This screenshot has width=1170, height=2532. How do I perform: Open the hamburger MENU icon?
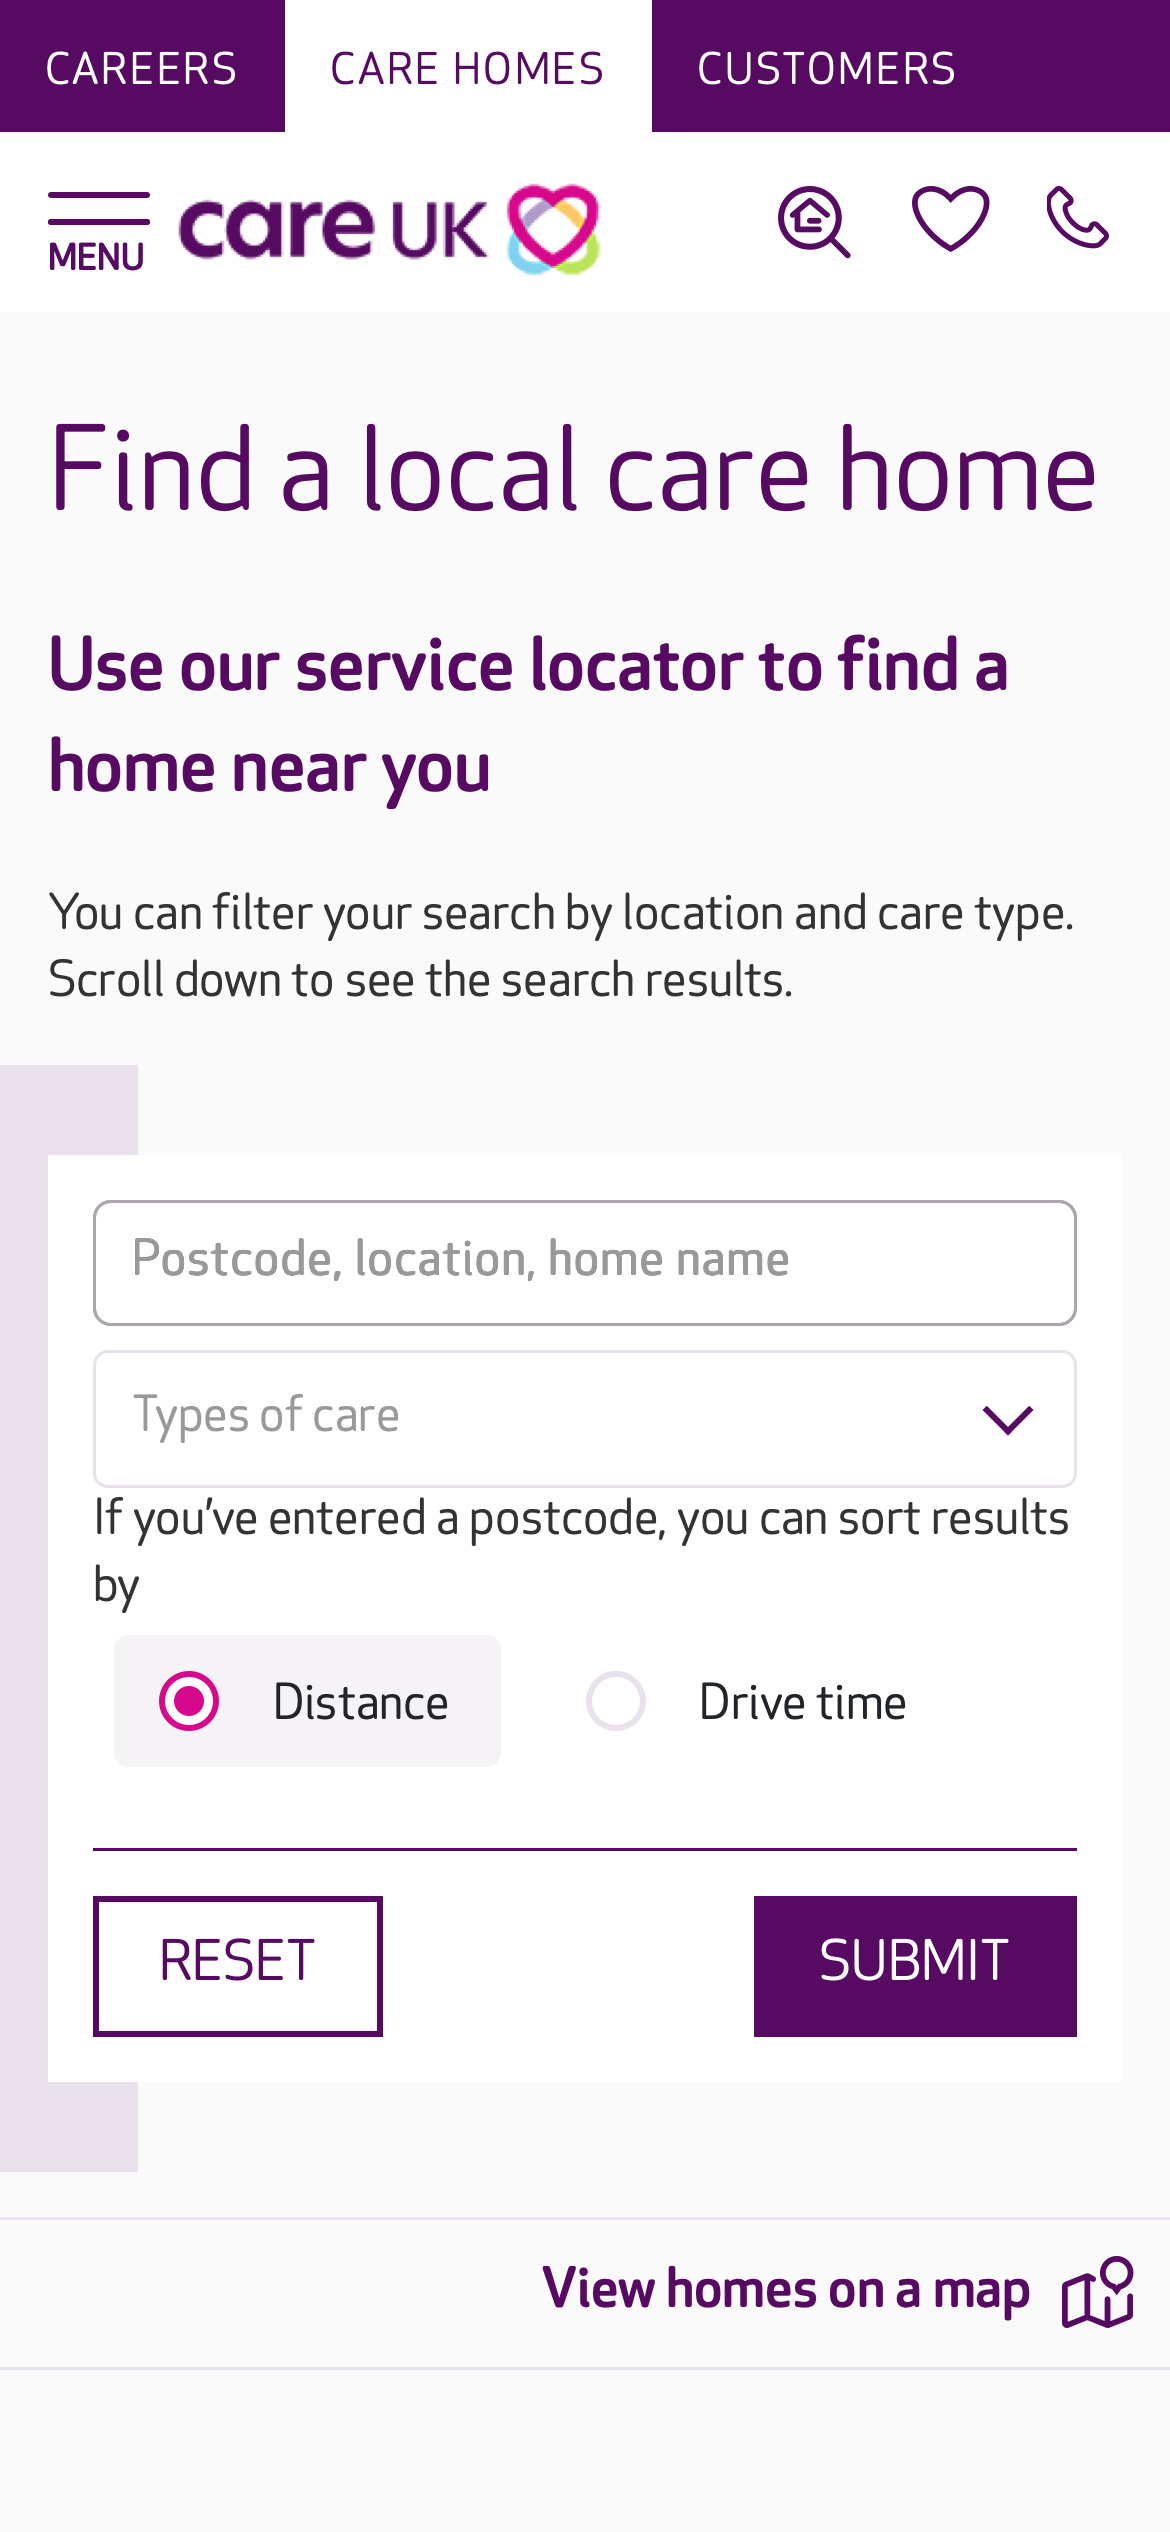[x=98, y=208]
